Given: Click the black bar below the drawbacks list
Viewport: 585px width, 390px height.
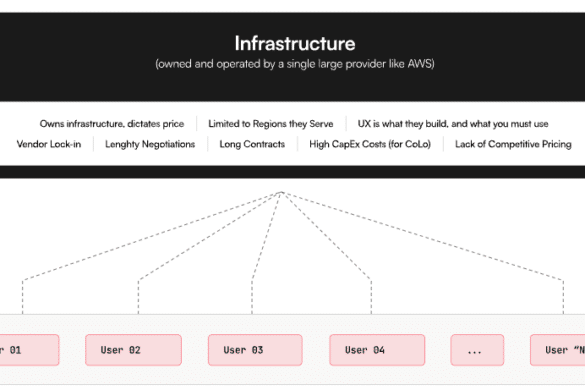Looking at the screenshot, I should (x=292, y=172).
